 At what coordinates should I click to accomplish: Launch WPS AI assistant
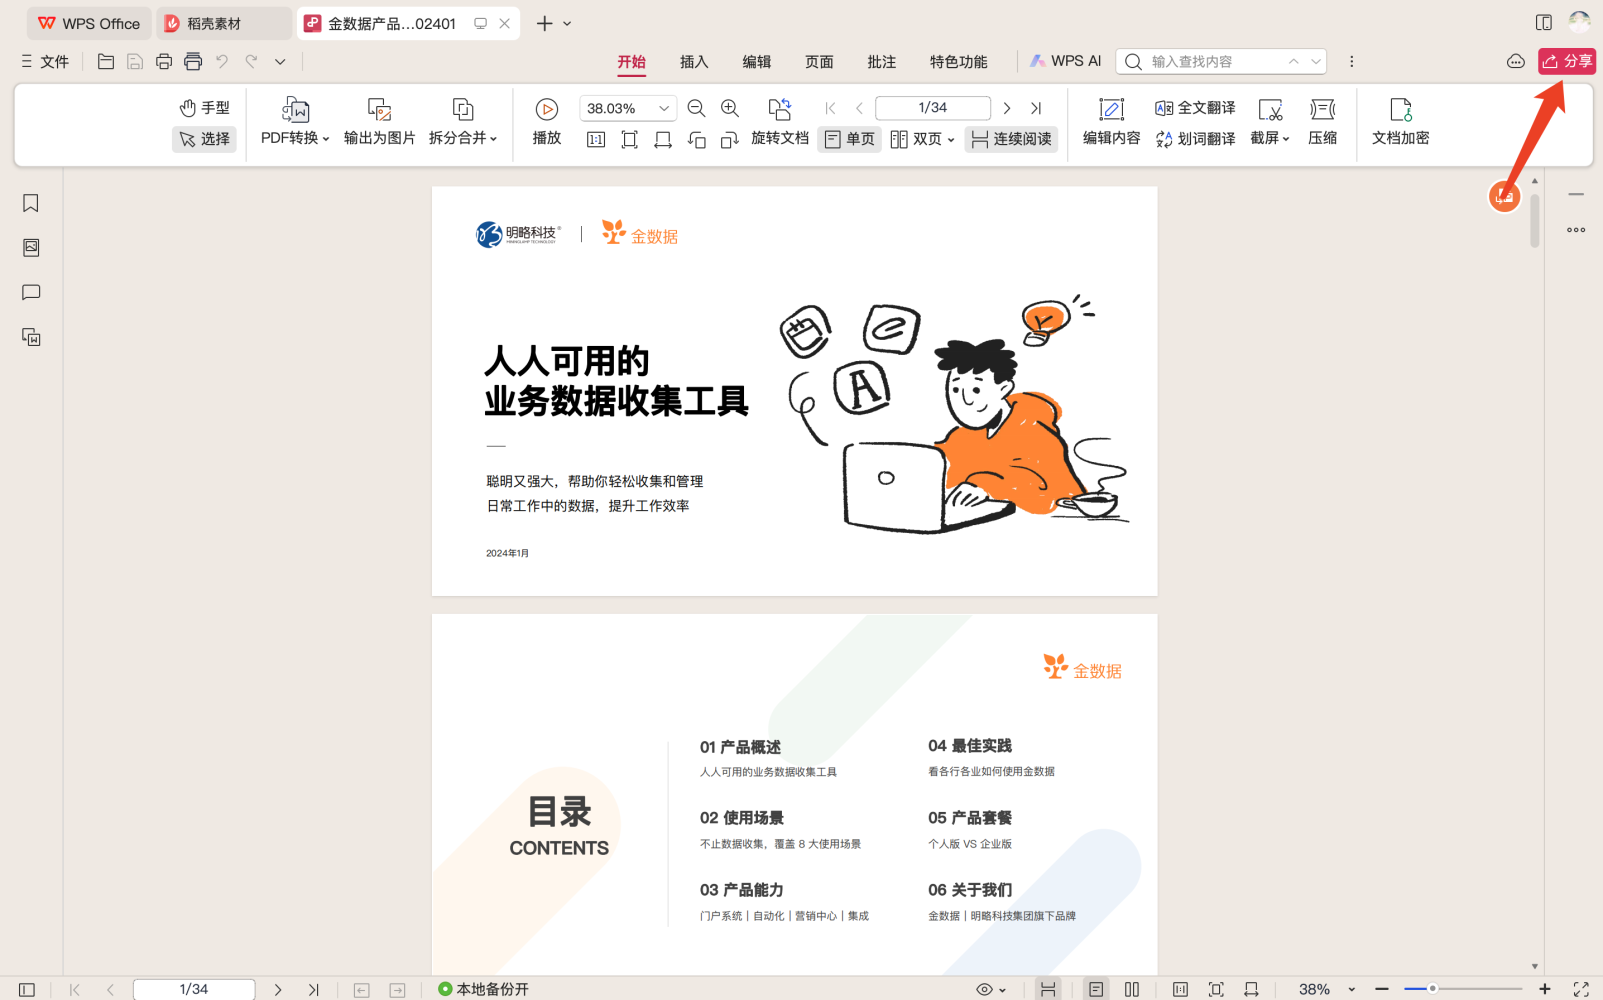[x=1066, y=61]
